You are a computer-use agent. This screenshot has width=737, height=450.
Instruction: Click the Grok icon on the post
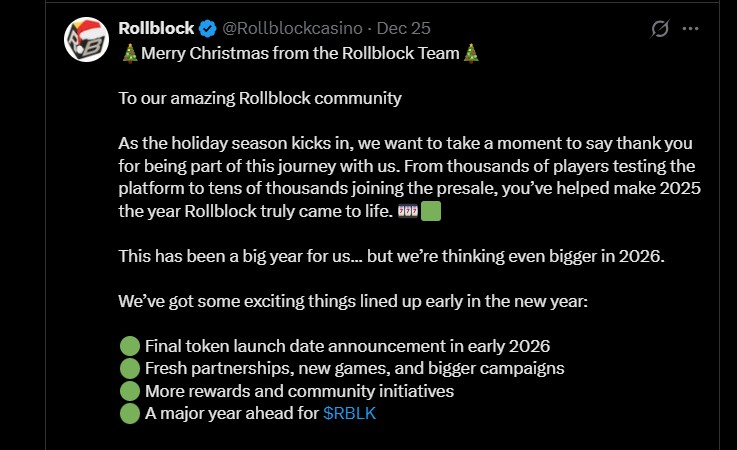659,29
